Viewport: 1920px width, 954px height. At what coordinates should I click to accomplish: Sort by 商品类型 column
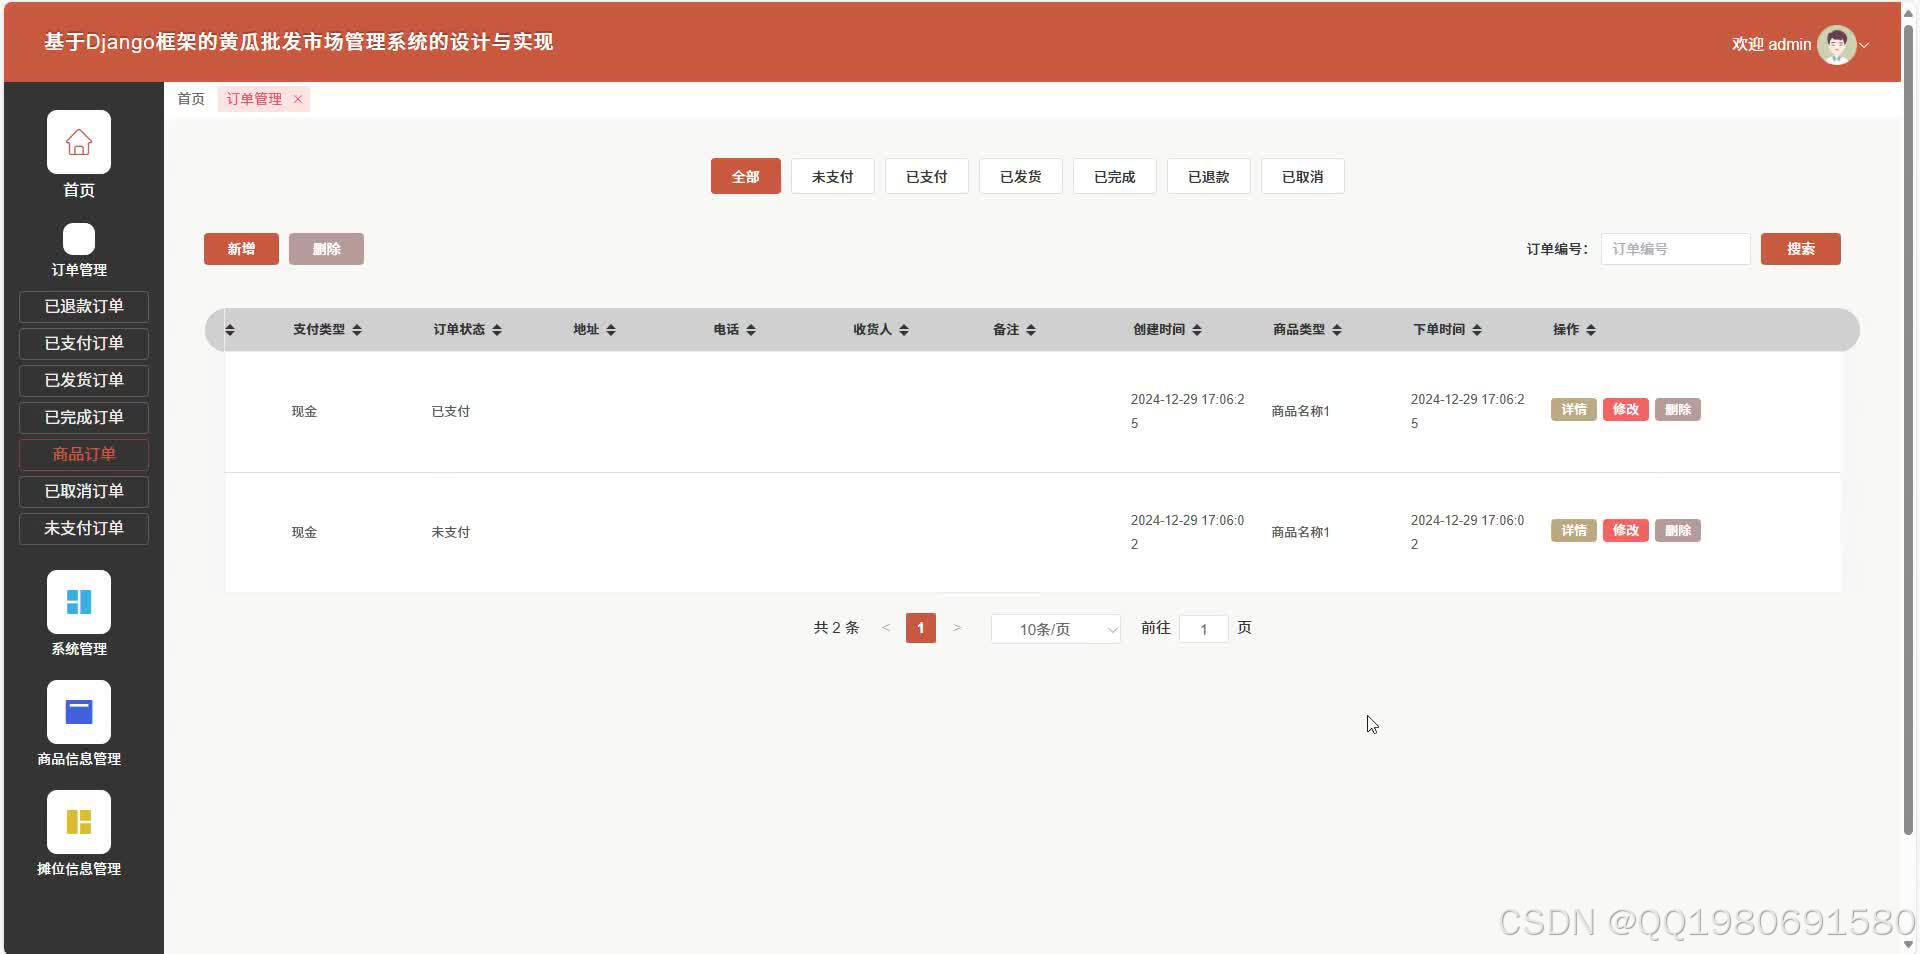(1337, 330)
